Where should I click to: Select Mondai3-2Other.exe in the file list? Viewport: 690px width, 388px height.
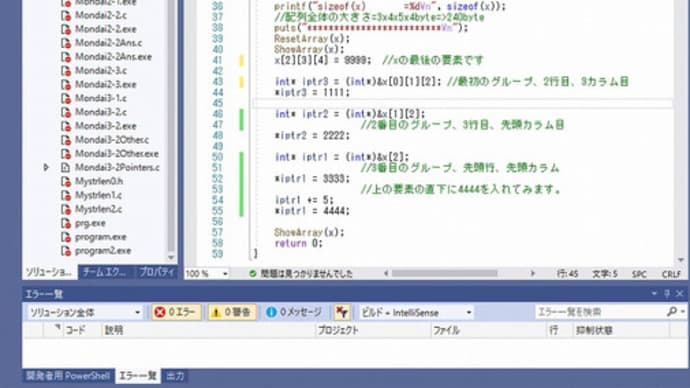tap(117, 154)
